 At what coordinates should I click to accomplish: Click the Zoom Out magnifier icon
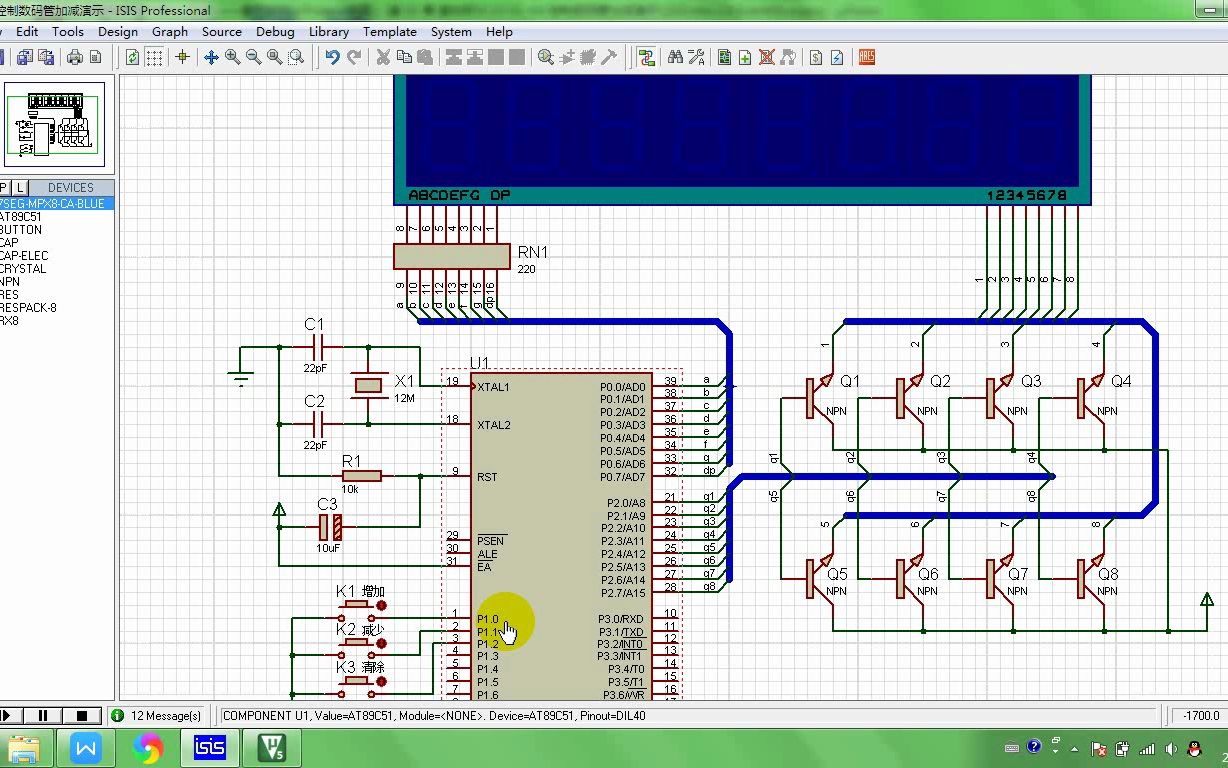coord(254,57)
